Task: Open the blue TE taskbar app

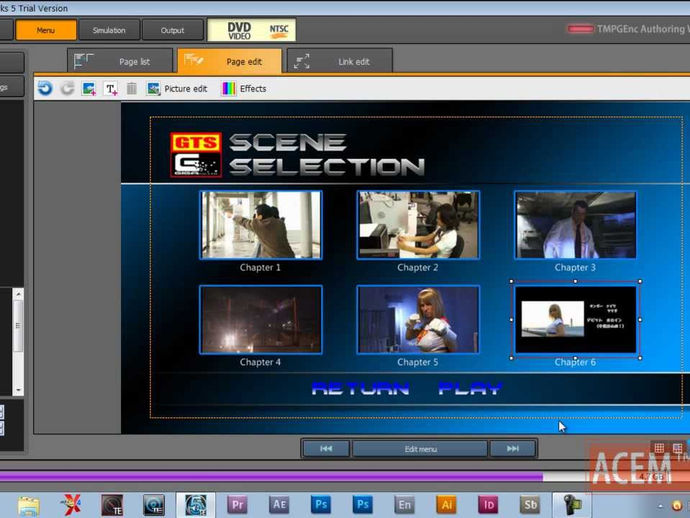Action: click(x=154, y=505)
